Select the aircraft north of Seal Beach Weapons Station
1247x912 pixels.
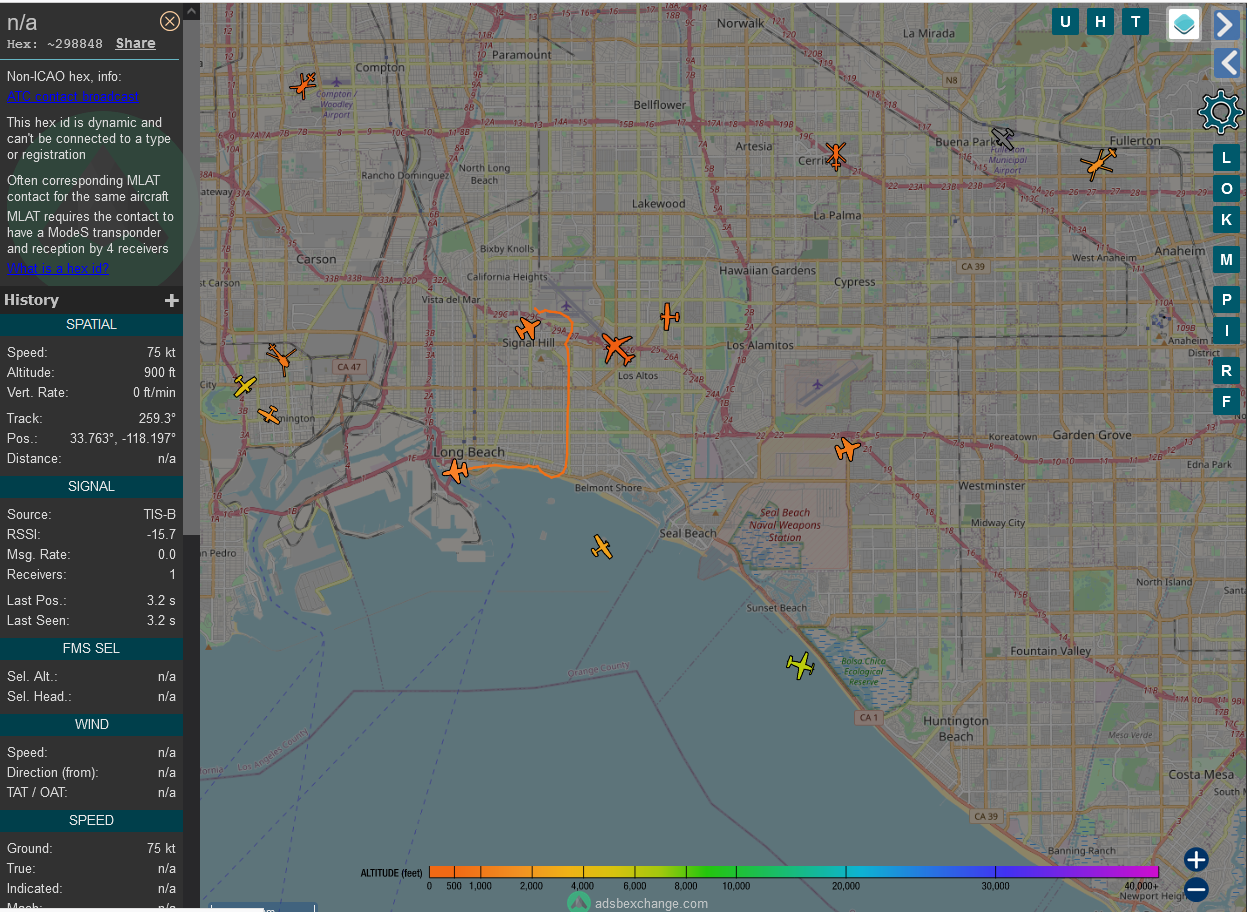[x=847, y=449]
